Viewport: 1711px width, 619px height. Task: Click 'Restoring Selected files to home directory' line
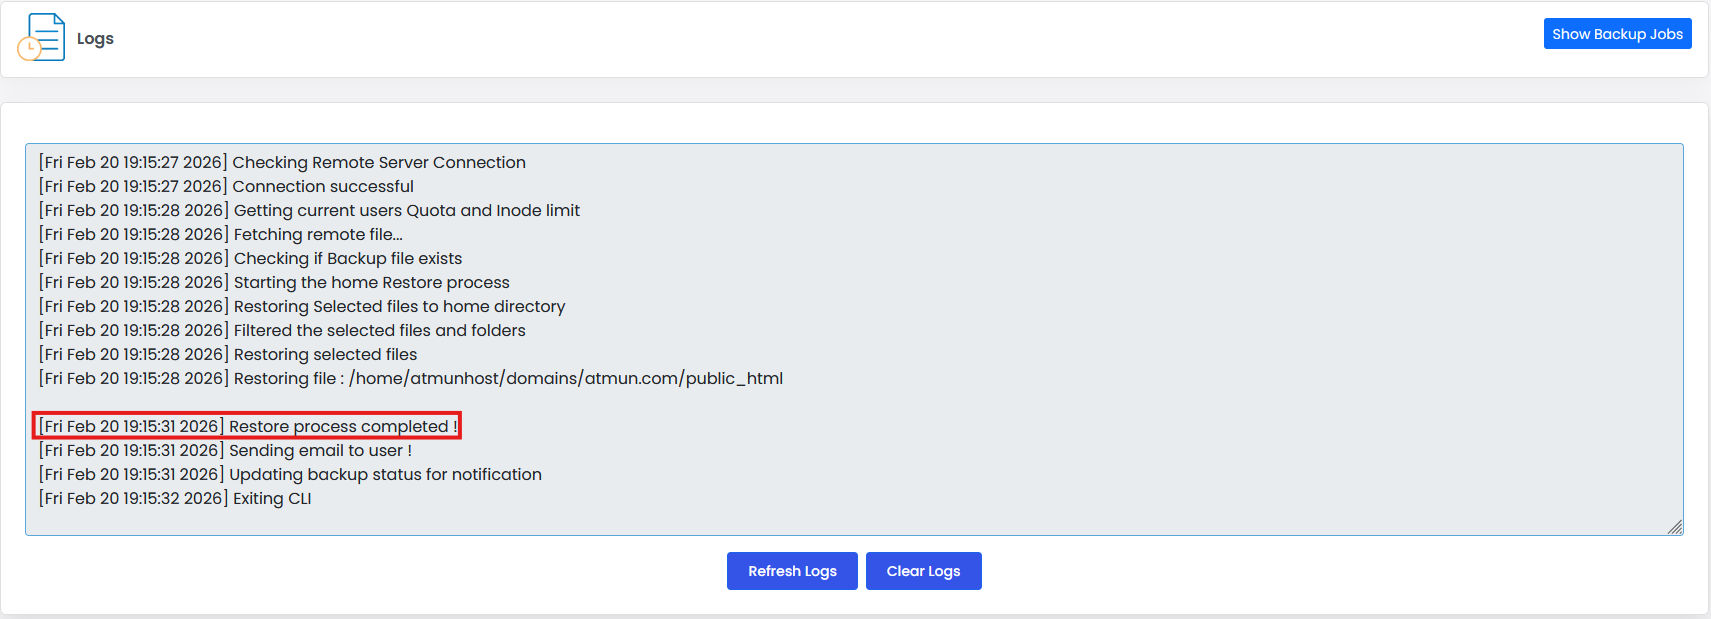[x=302, y=307]
